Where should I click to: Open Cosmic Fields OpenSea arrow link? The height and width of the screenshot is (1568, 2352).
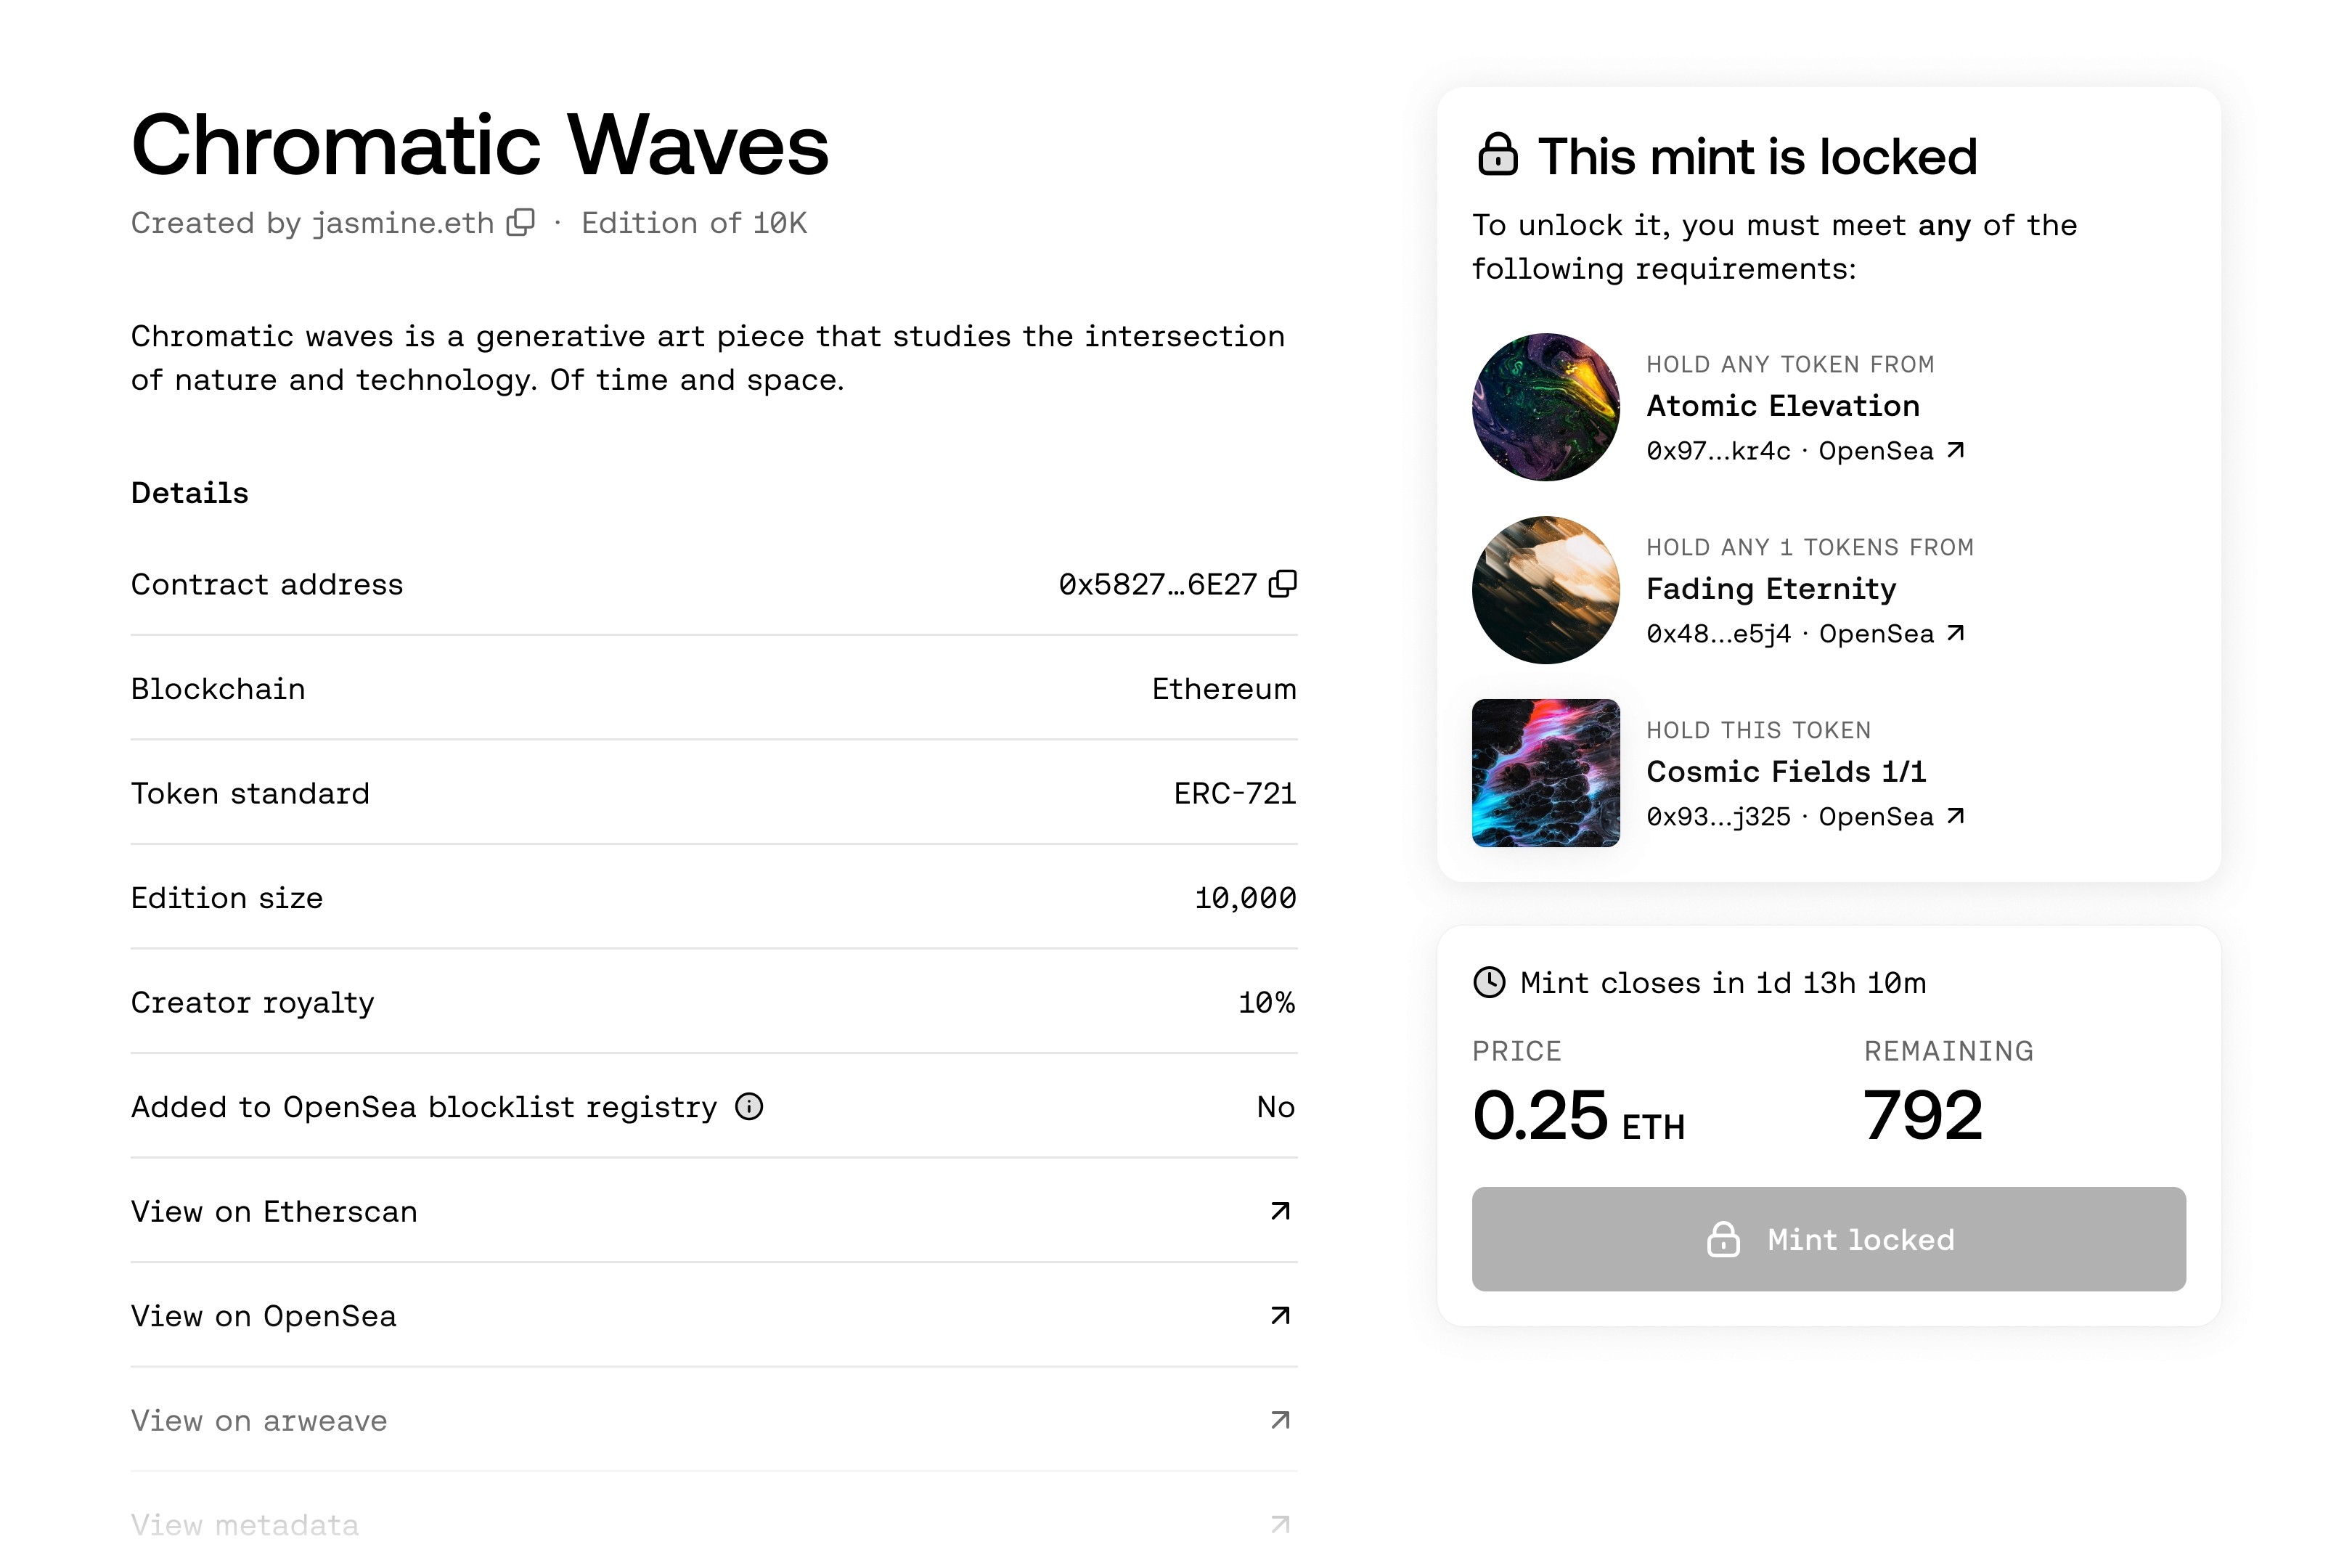tap(1956, 816)
